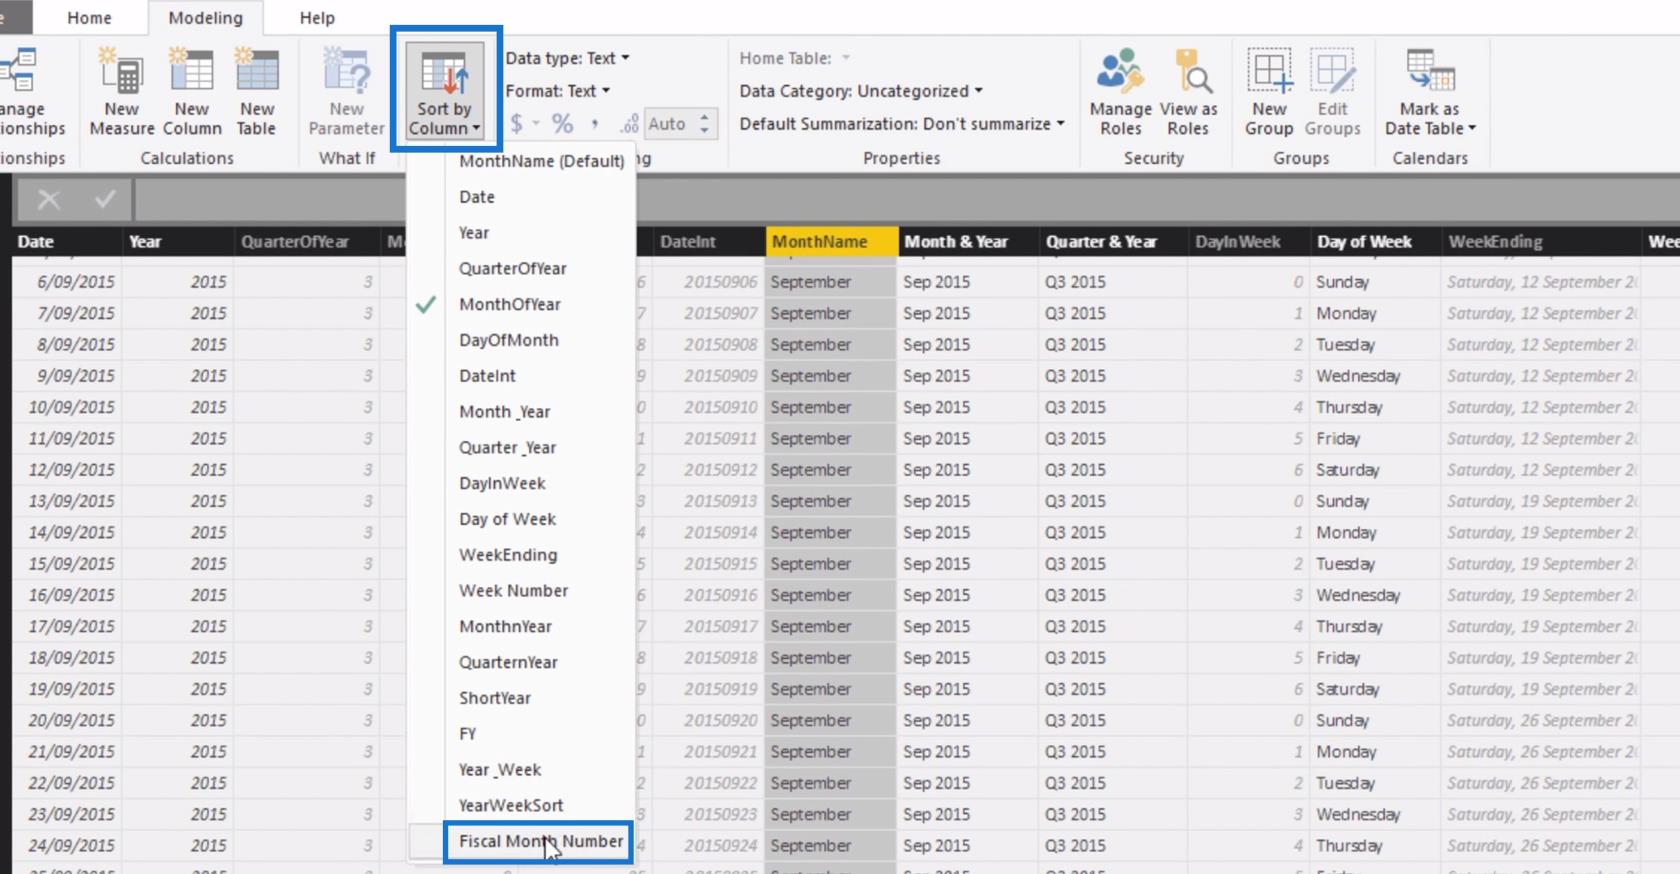
Task: Select the Month & Year column header
Action: coord(968,242)
